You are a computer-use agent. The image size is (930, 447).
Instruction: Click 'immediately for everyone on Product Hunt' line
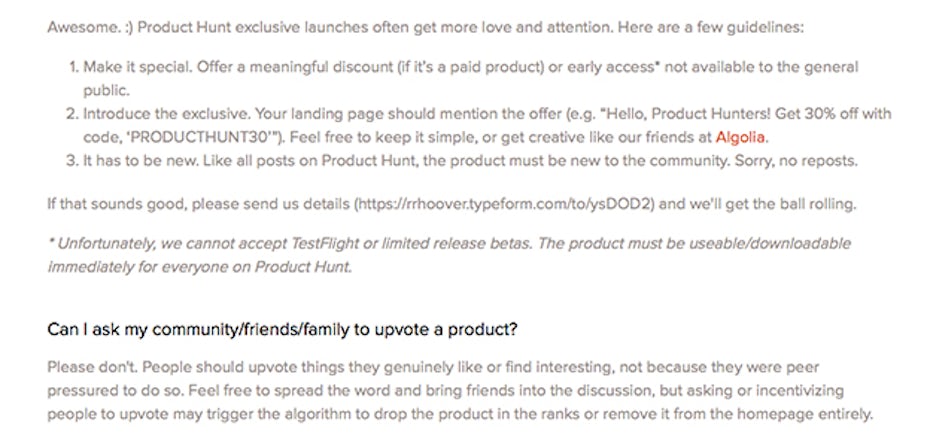pyautogui.click(x=200, y=267)
